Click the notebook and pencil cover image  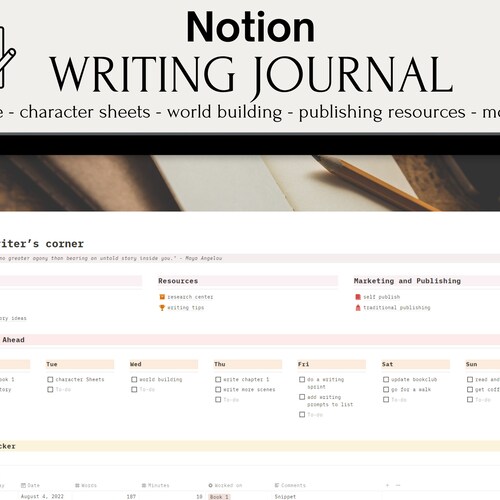250,183
